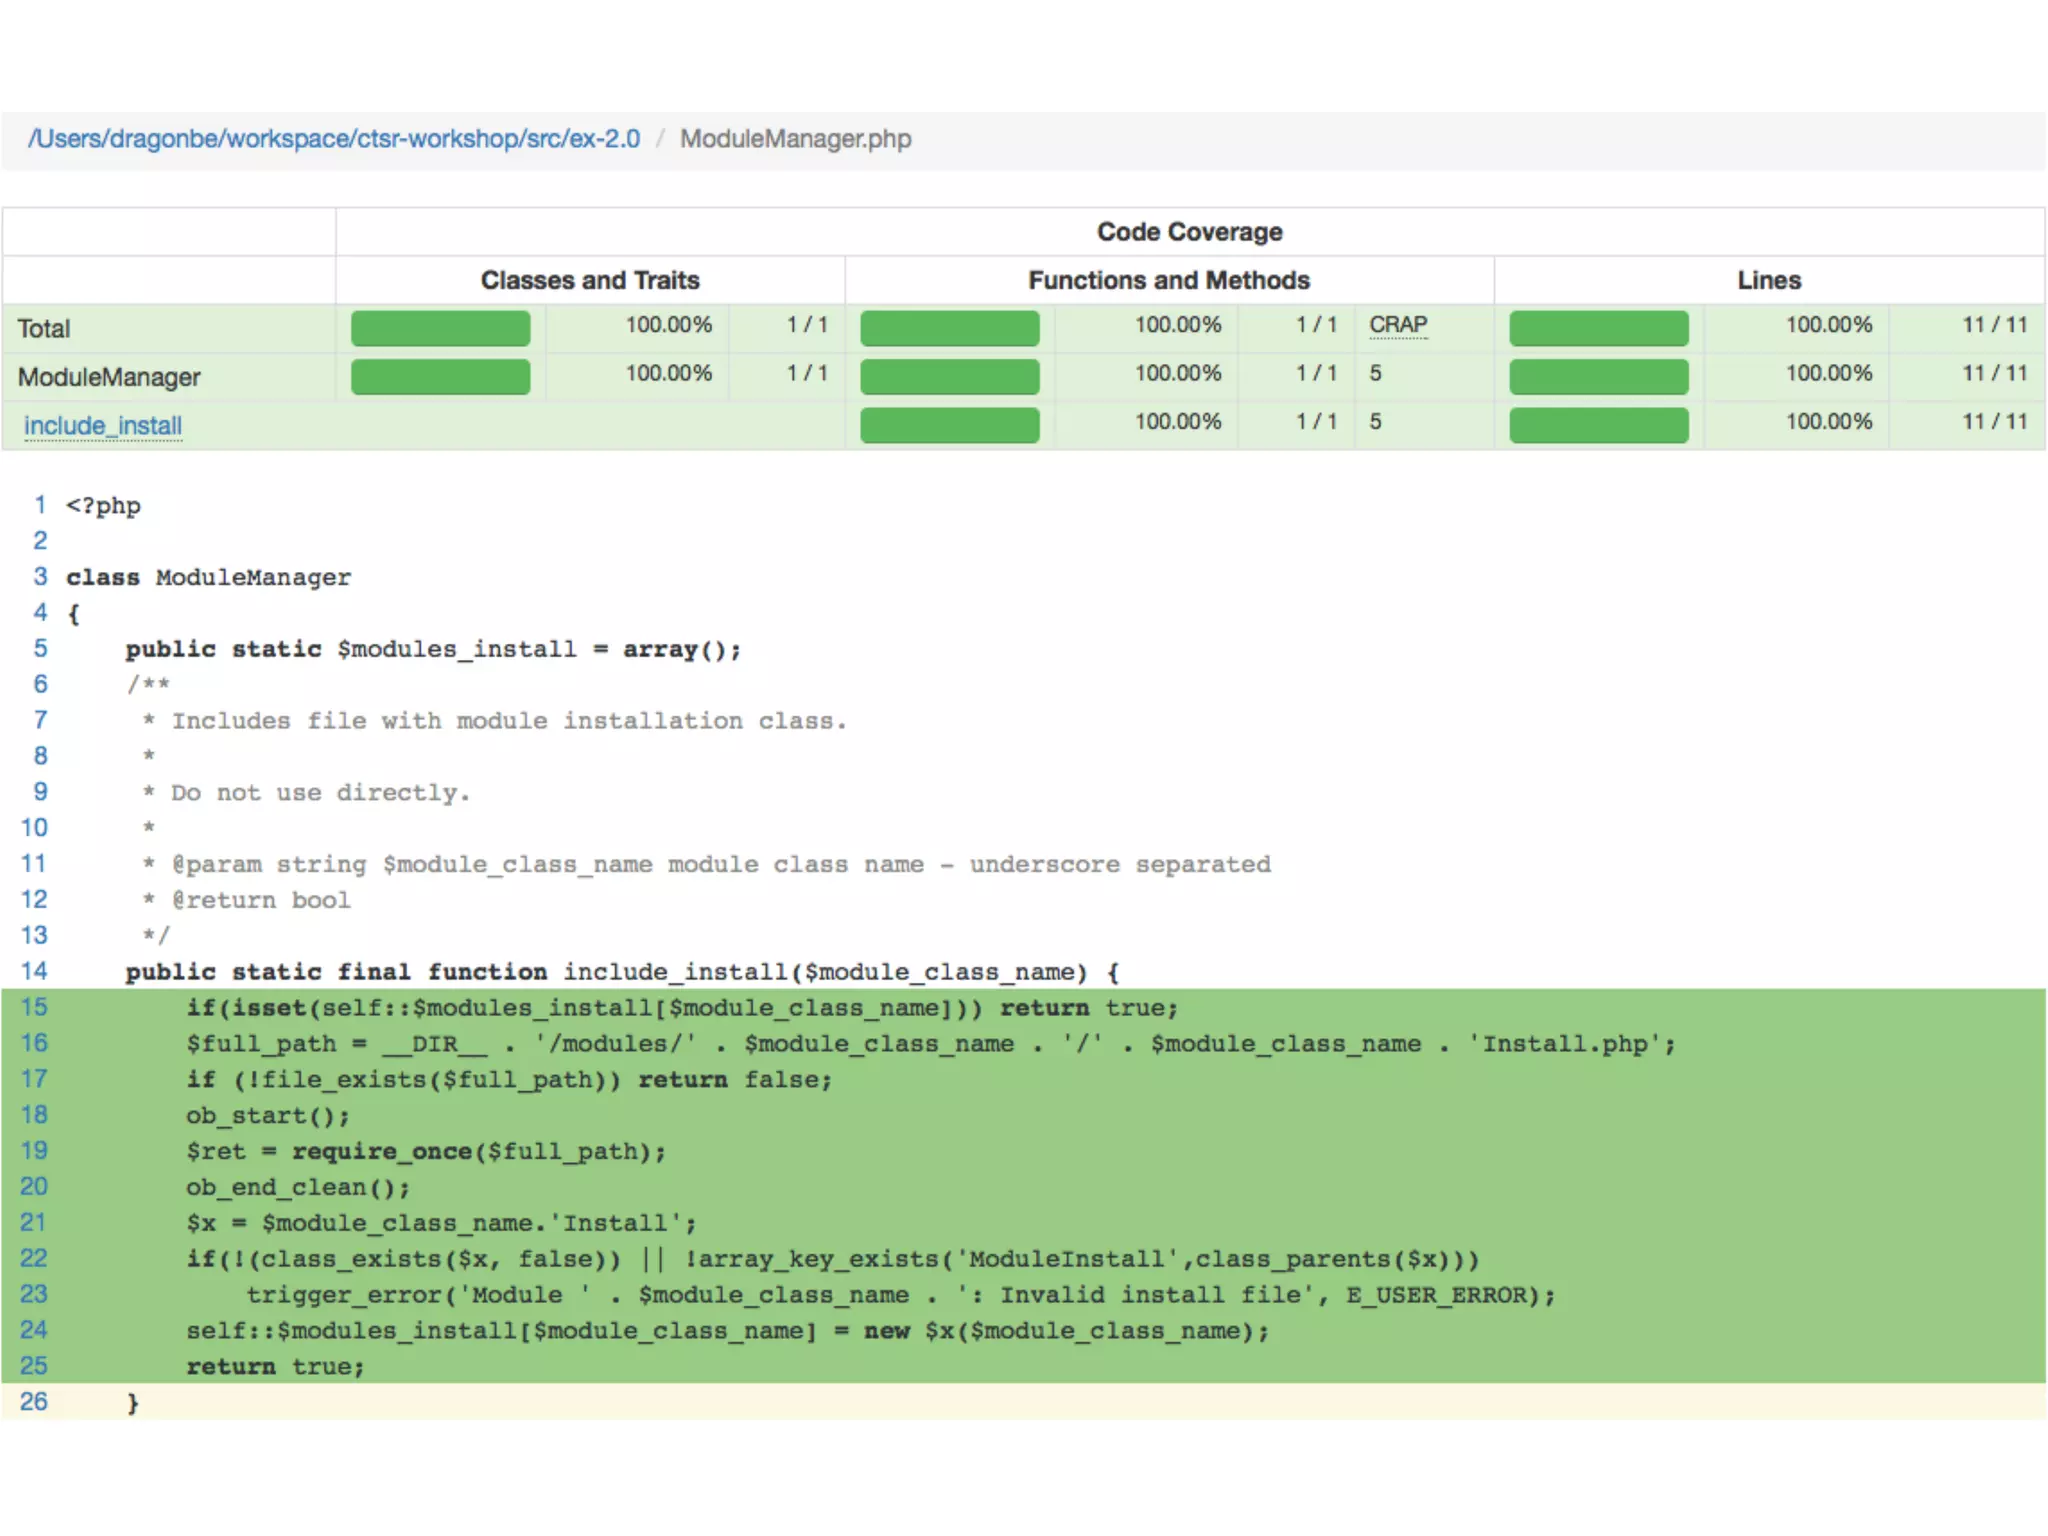Click the Functions and Methods column header
This screenshot has height=1536, width=2048.
point(1168,280)
